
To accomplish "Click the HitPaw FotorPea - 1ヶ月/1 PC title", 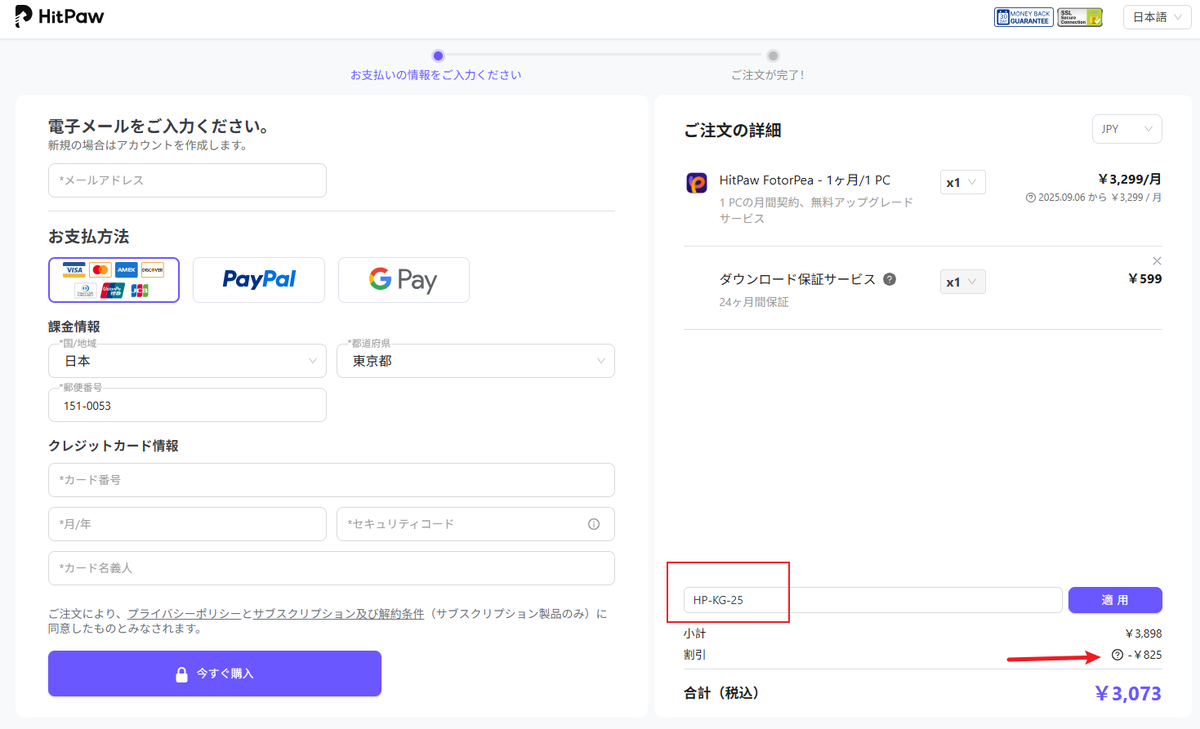I will point(805,181).
